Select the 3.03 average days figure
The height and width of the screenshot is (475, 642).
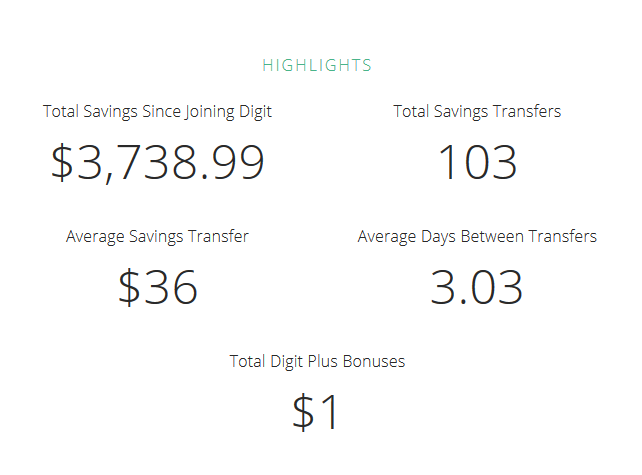pos(477,288)
